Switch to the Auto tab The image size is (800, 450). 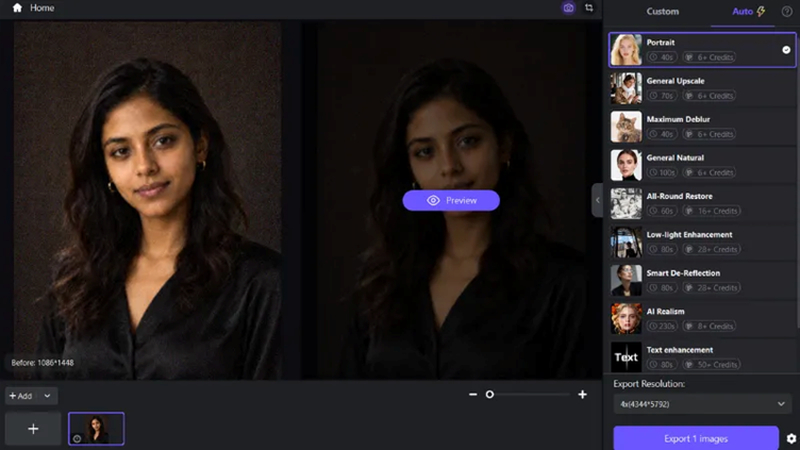(x=748, y=11)
